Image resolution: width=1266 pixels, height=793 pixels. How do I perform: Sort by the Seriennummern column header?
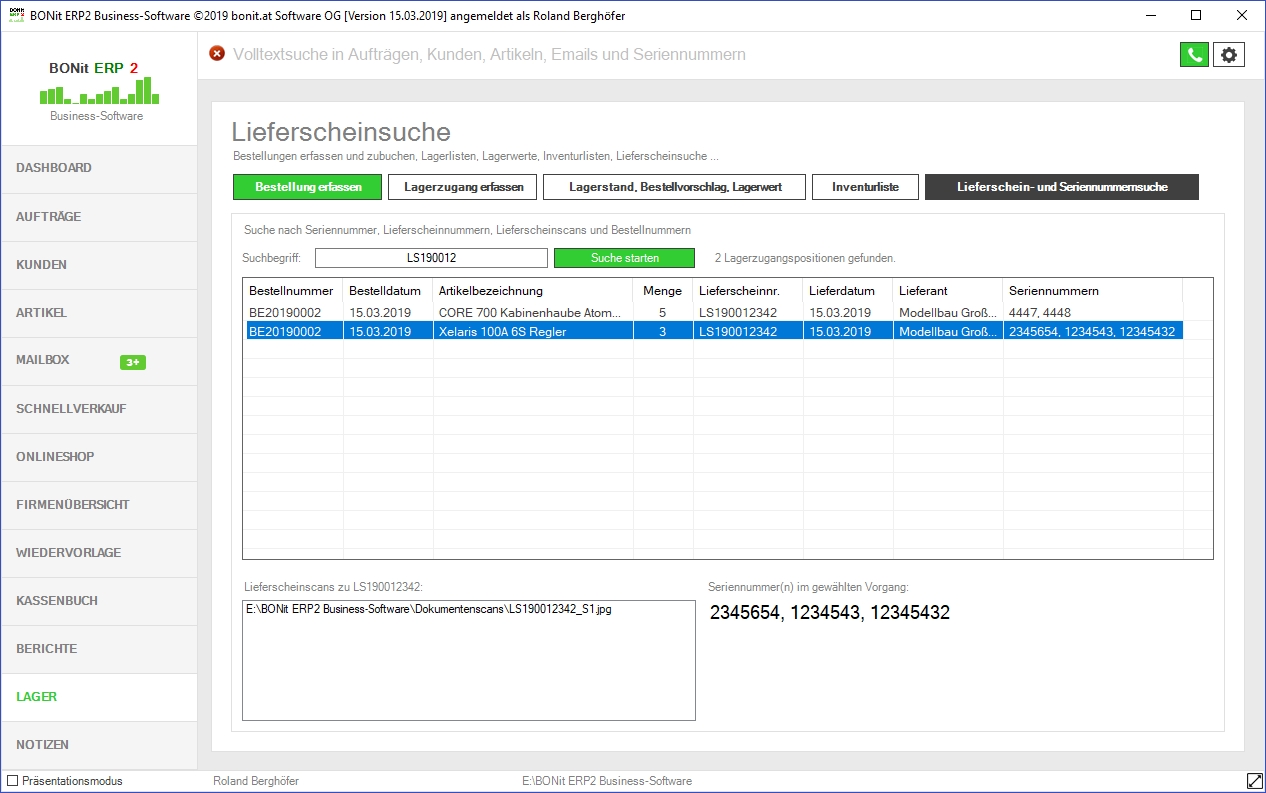point(1093,291)
